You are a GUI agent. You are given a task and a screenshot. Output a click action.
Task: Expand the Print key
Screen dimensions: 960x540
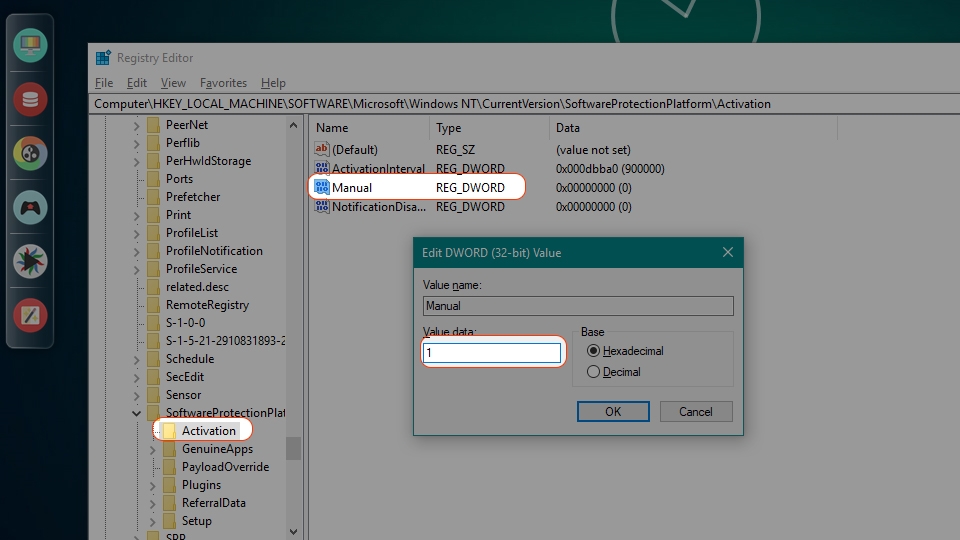[x=137, y=216]
